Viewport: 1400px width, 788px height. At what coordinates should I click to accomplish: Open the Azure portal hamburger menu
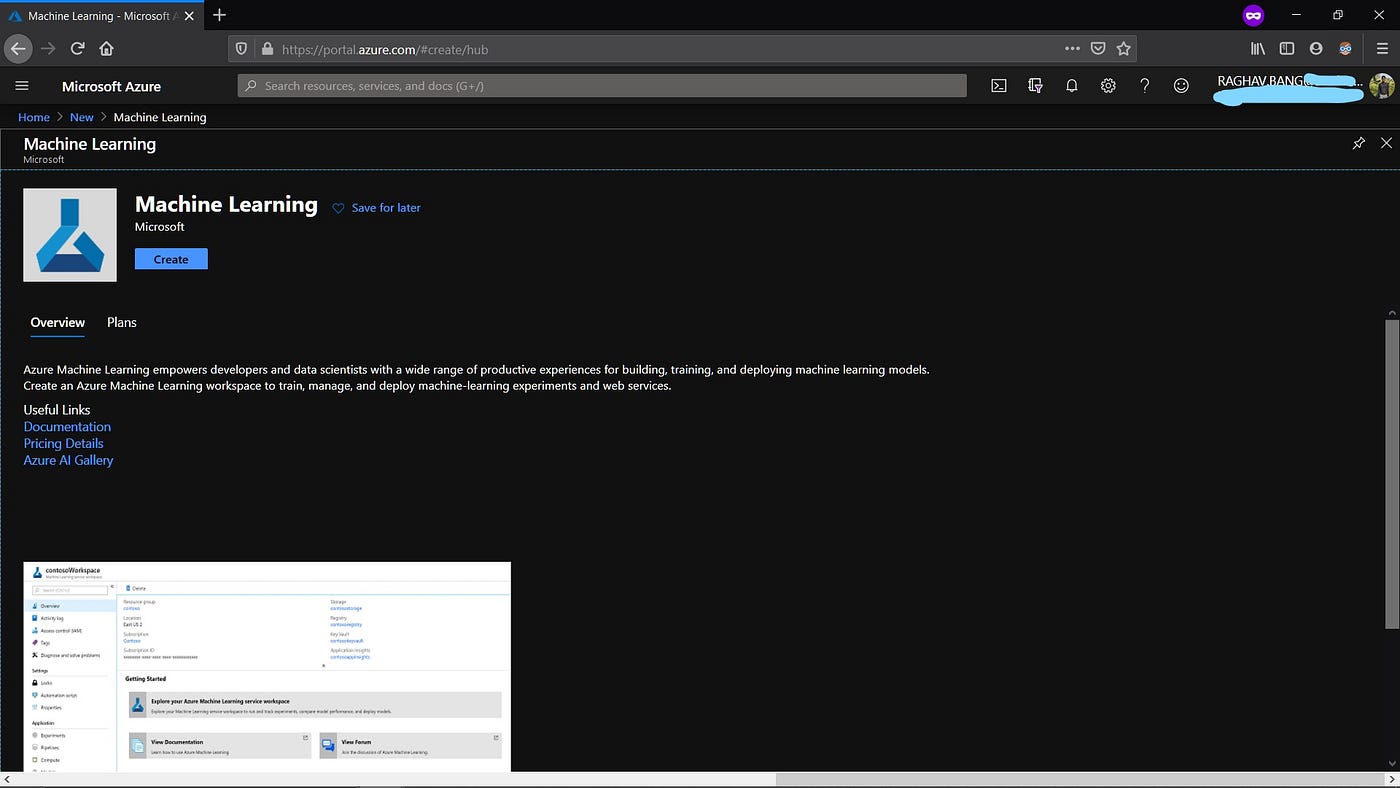[22, 86]
